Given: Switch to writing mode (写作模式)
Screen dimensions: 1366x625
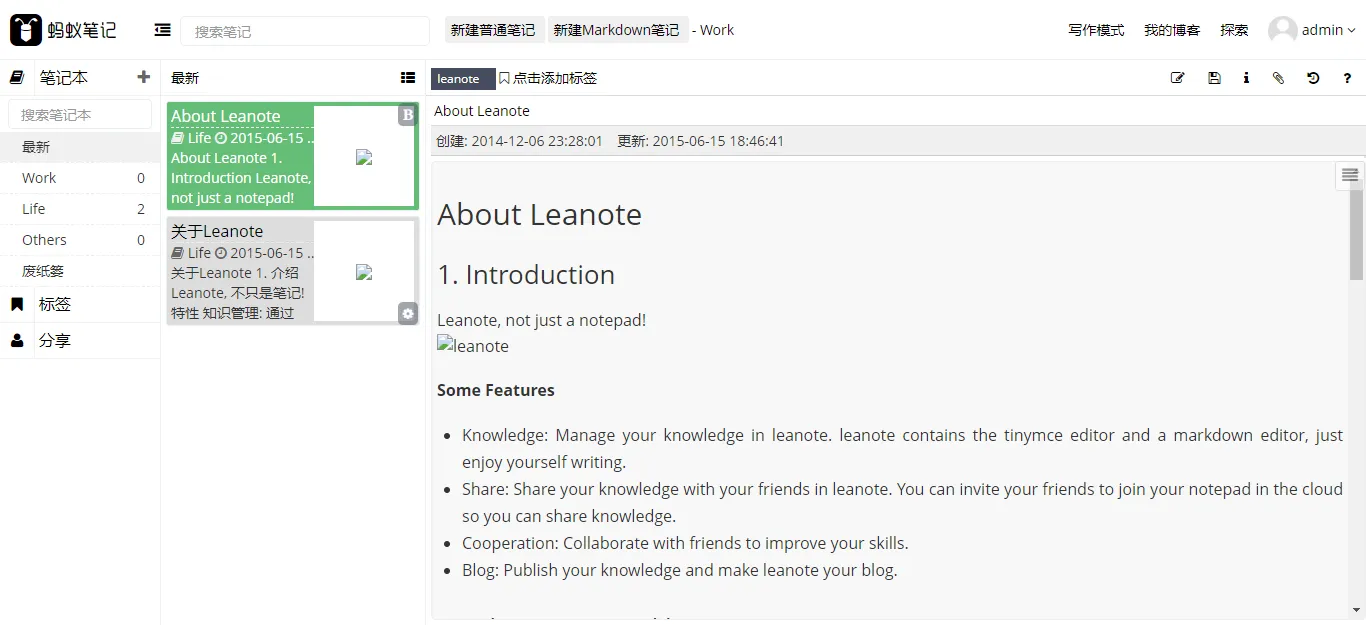Looking at the screenshot, I should tap(1096, 30).
